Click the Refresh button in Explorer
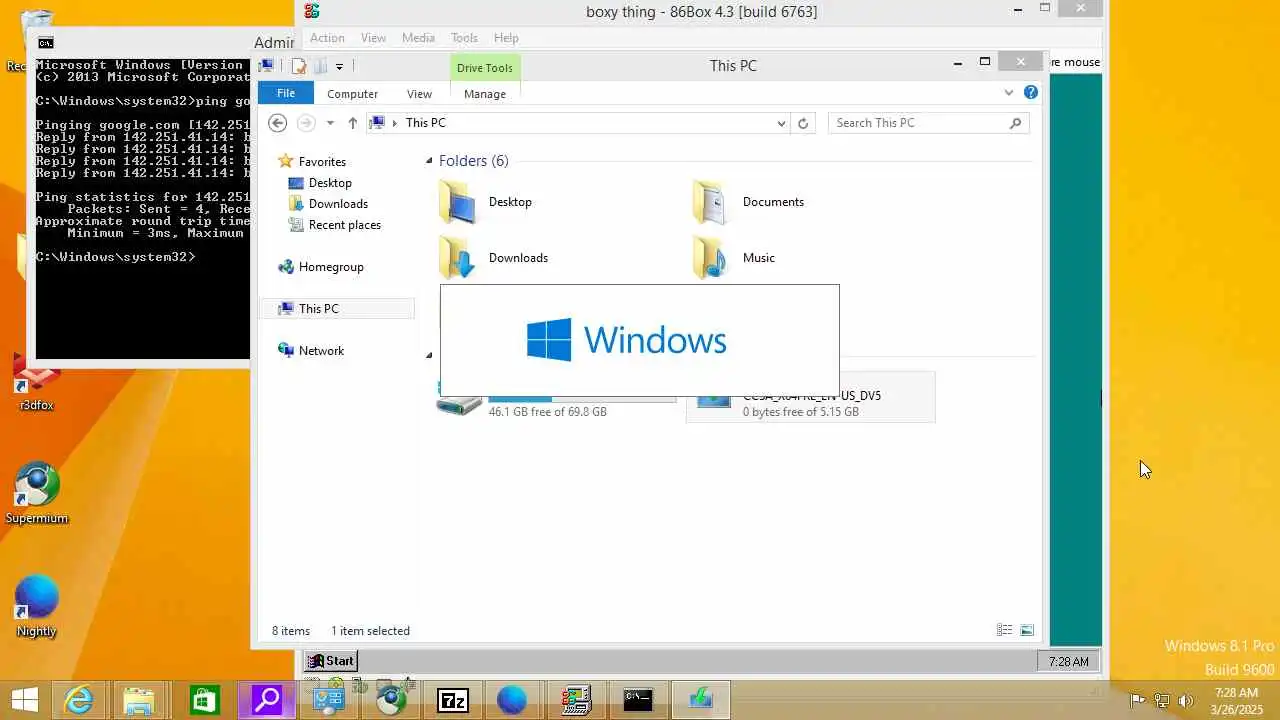This screenshot has height=720, width=1280. 802,123
